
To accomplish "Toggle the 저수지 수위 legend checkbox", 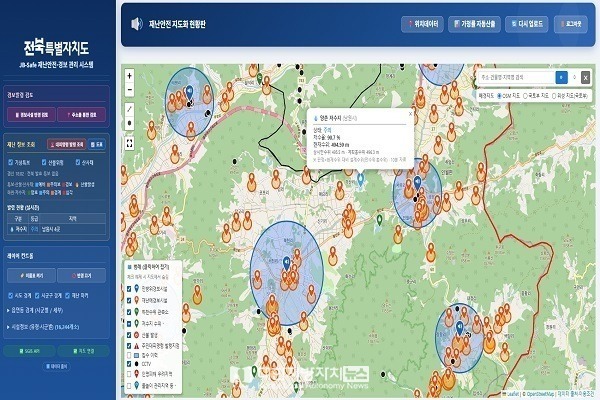I will tap(129, 323).
